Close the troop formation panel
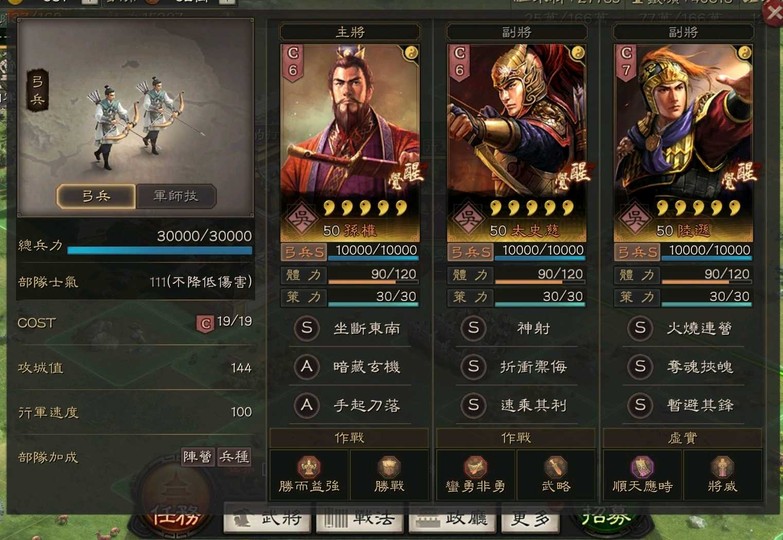 tap(773, 12)
